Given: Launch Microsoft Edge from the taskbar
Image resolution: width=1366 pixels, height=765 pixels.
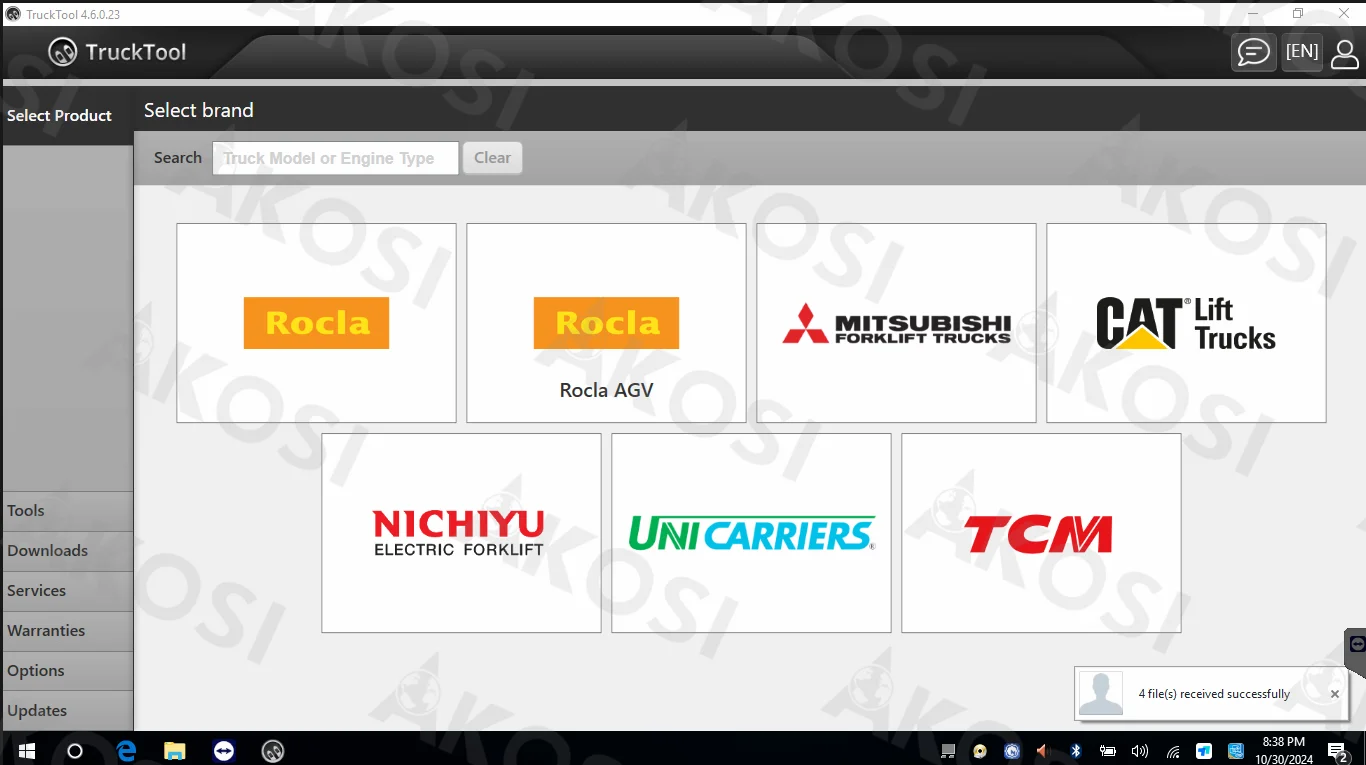Looking at the screenshot, I should tap(126, 750).
